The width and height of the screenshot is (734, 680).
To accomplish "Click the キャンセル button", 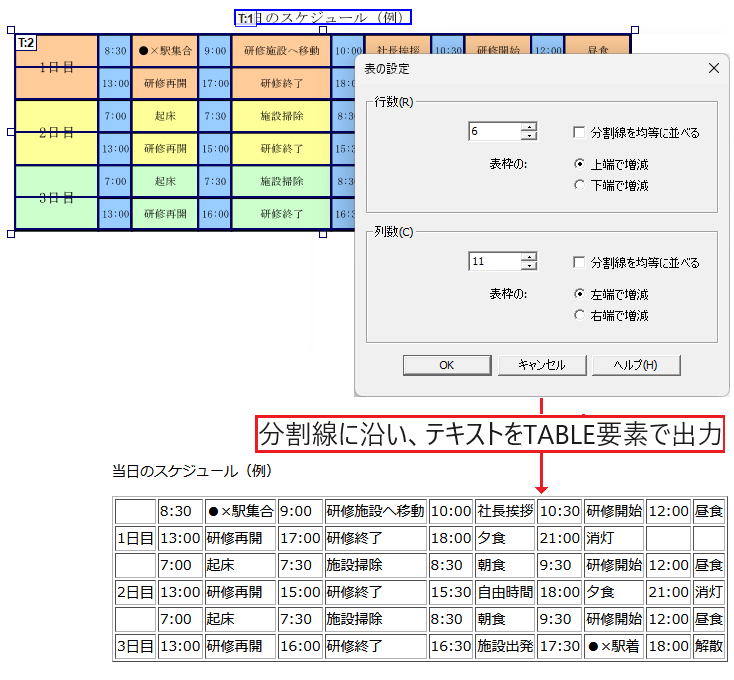I will click(x=541, y=365).
